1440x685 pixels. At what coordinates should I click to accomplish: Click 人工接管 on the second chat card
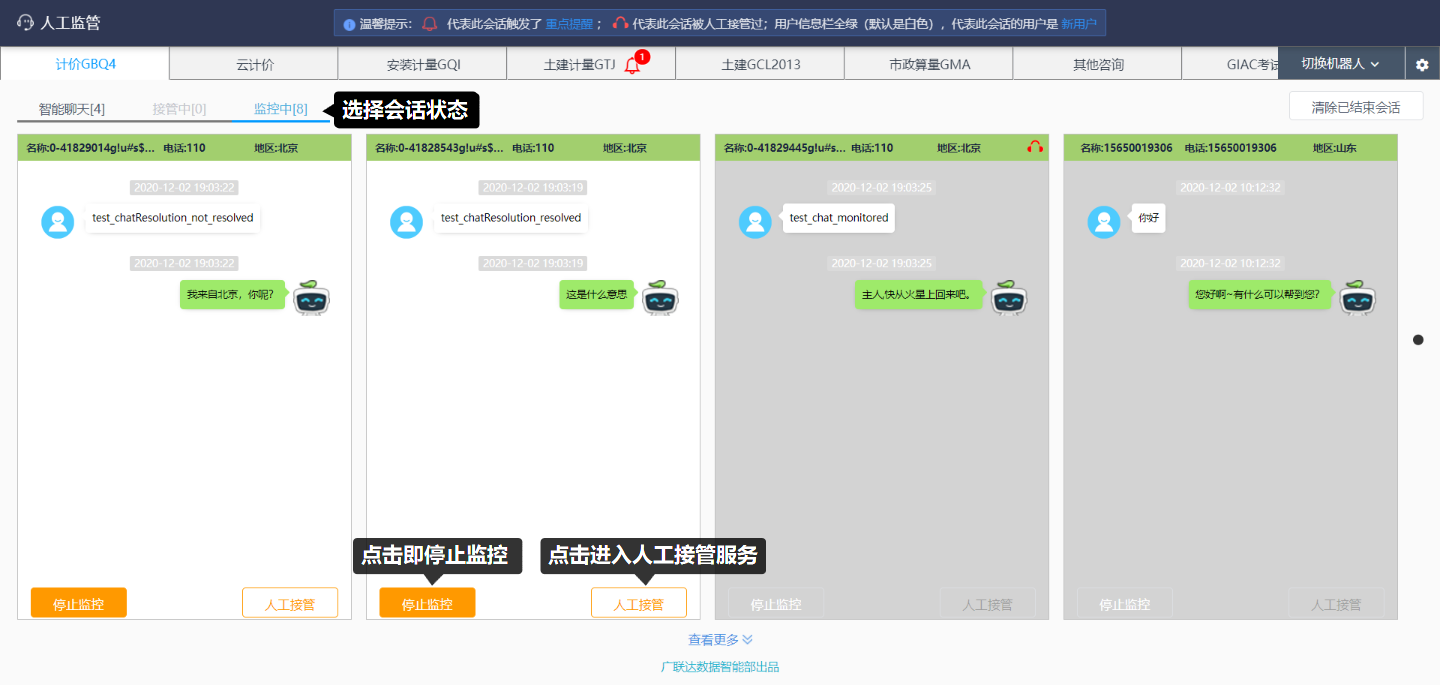pos(638,603)
